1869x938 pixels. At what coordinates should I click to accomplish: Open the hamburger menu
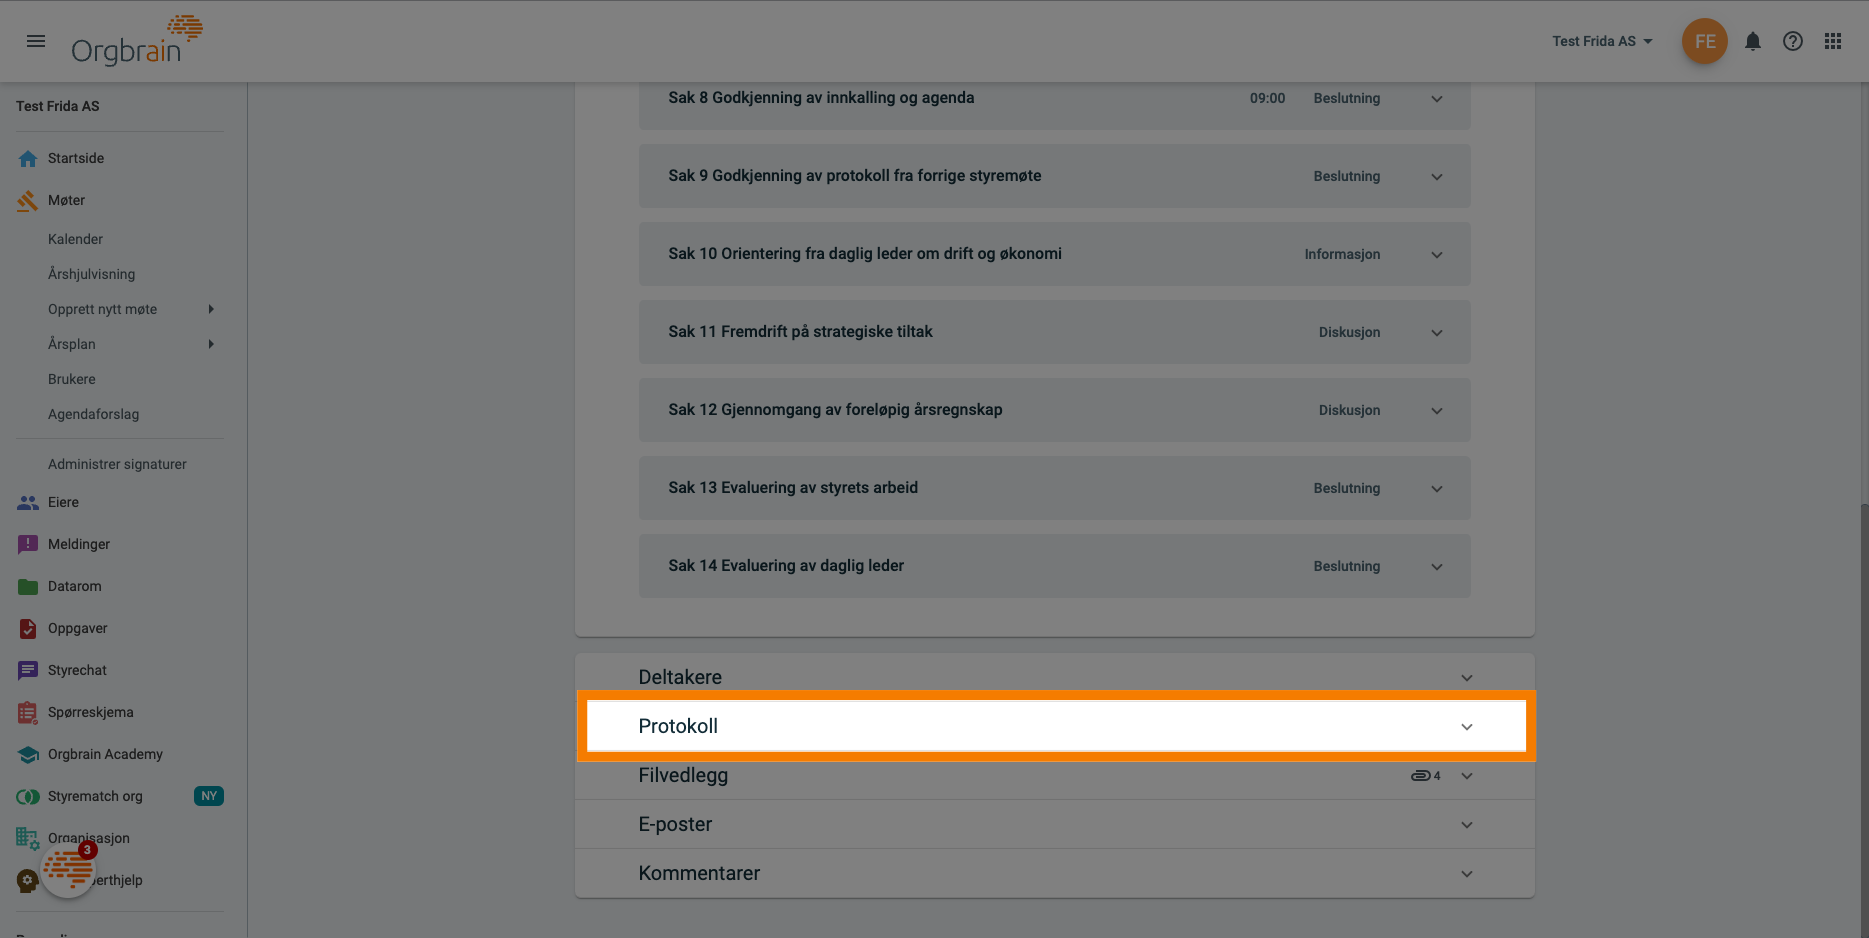[x=36, y=41]
